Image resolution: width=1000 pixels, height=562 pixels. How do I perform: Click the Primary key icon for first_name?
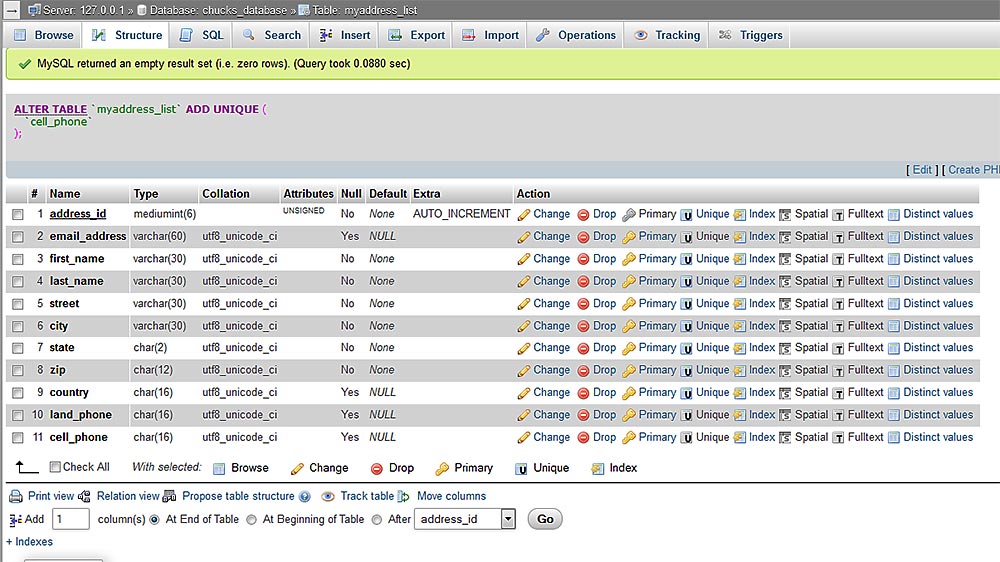629,260
